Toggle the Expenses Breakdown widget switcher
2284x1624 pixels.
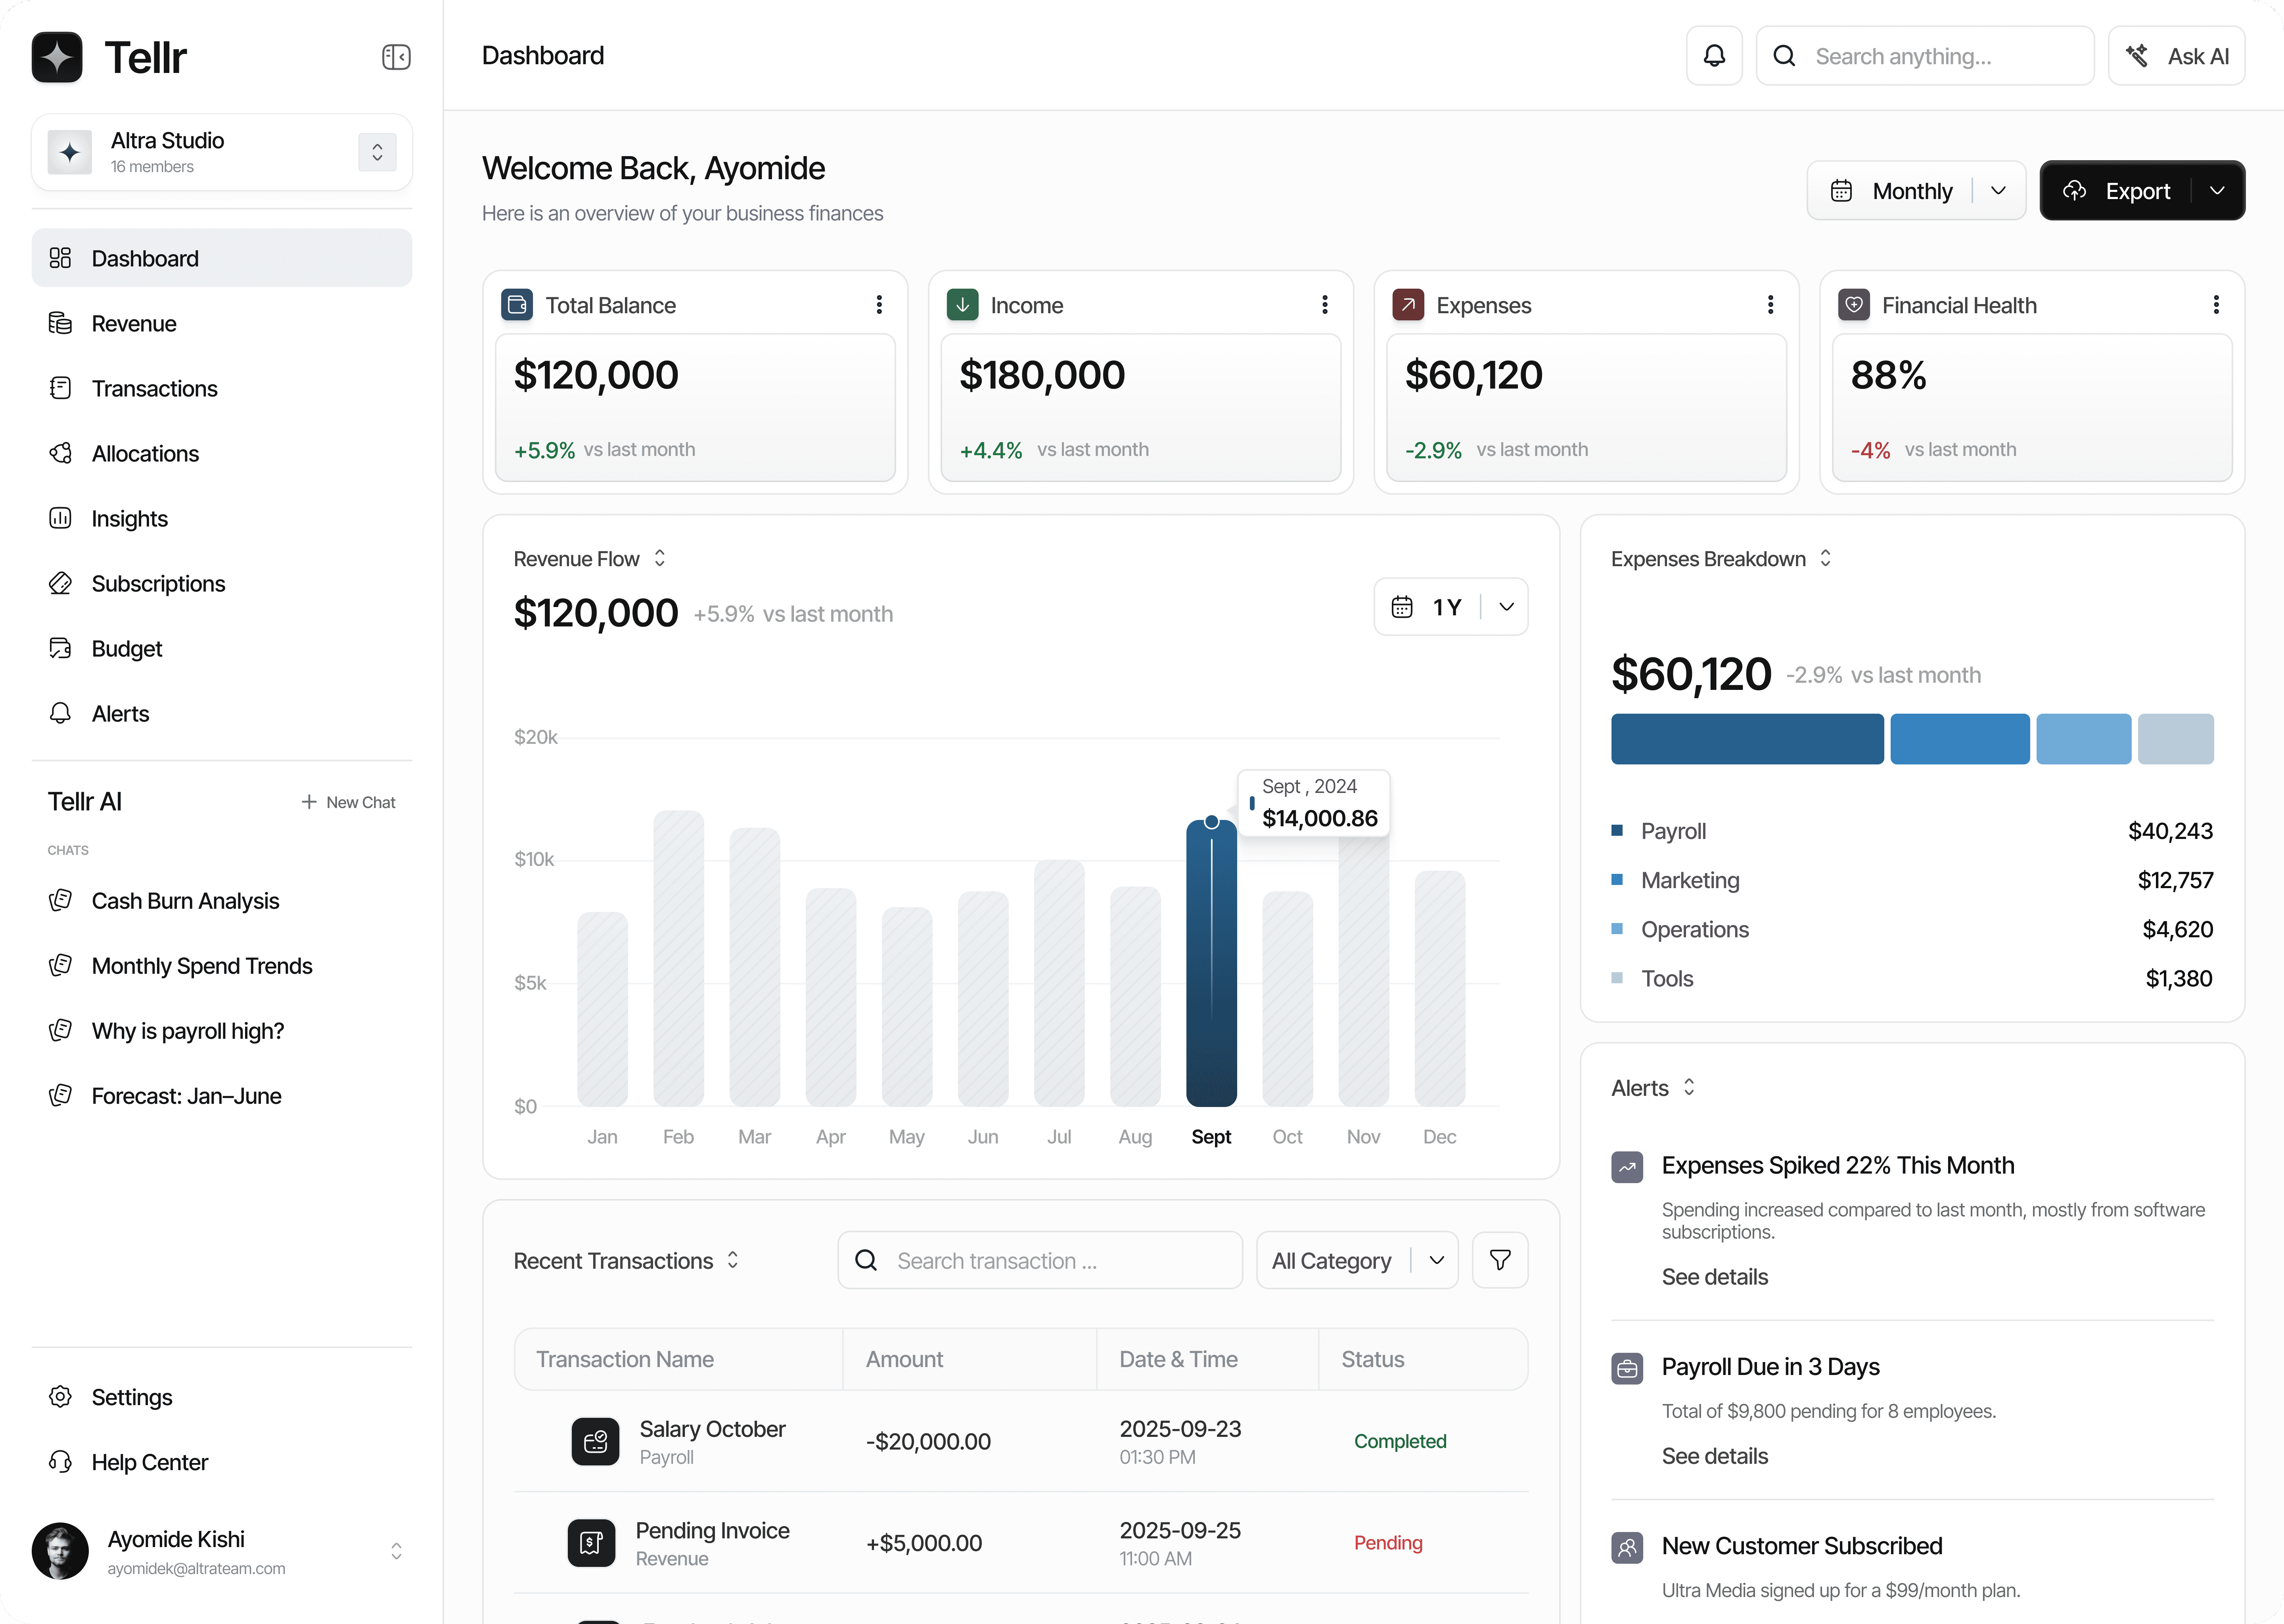pos(1825,558)
